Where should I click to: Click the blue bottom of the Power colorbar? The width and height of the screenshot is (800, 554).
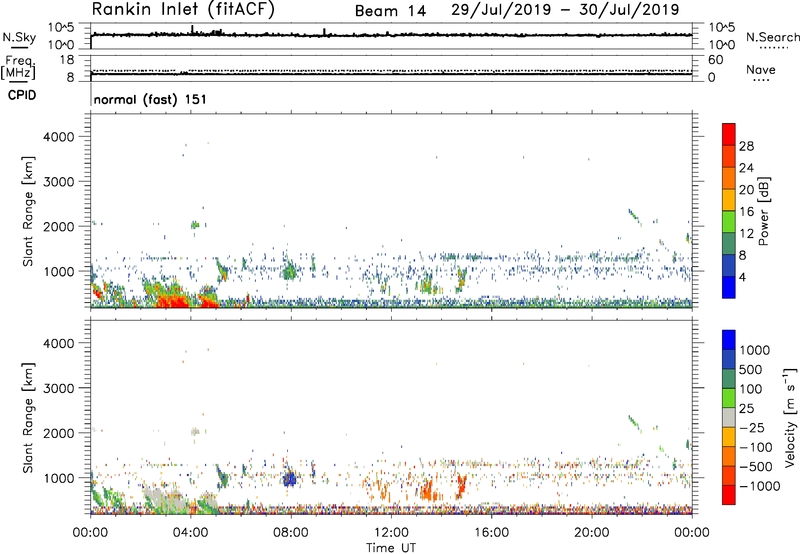729,288
